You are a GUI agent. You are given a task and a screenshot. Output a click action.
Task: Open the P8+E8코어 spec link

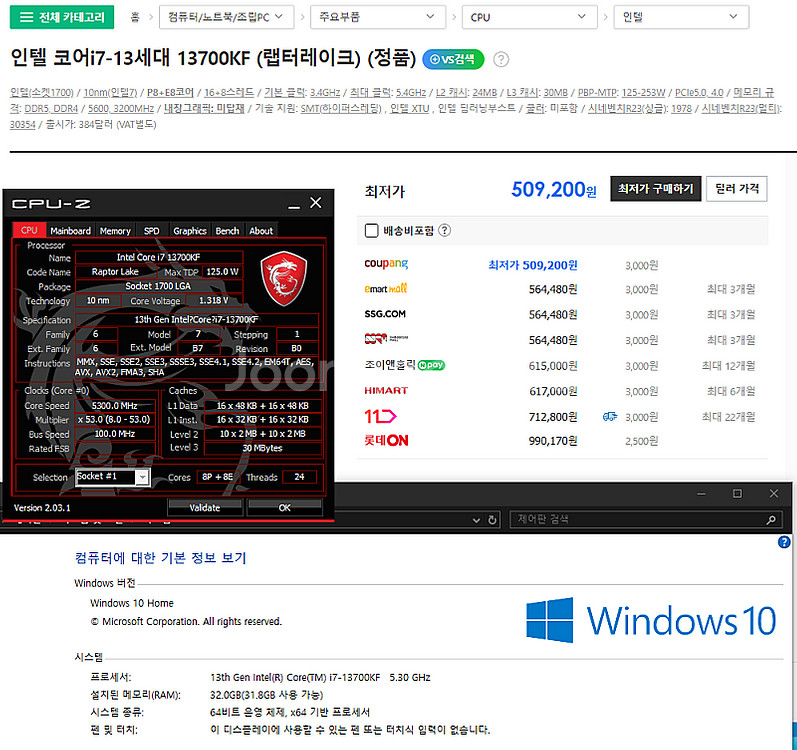click(x=170, y=92)
